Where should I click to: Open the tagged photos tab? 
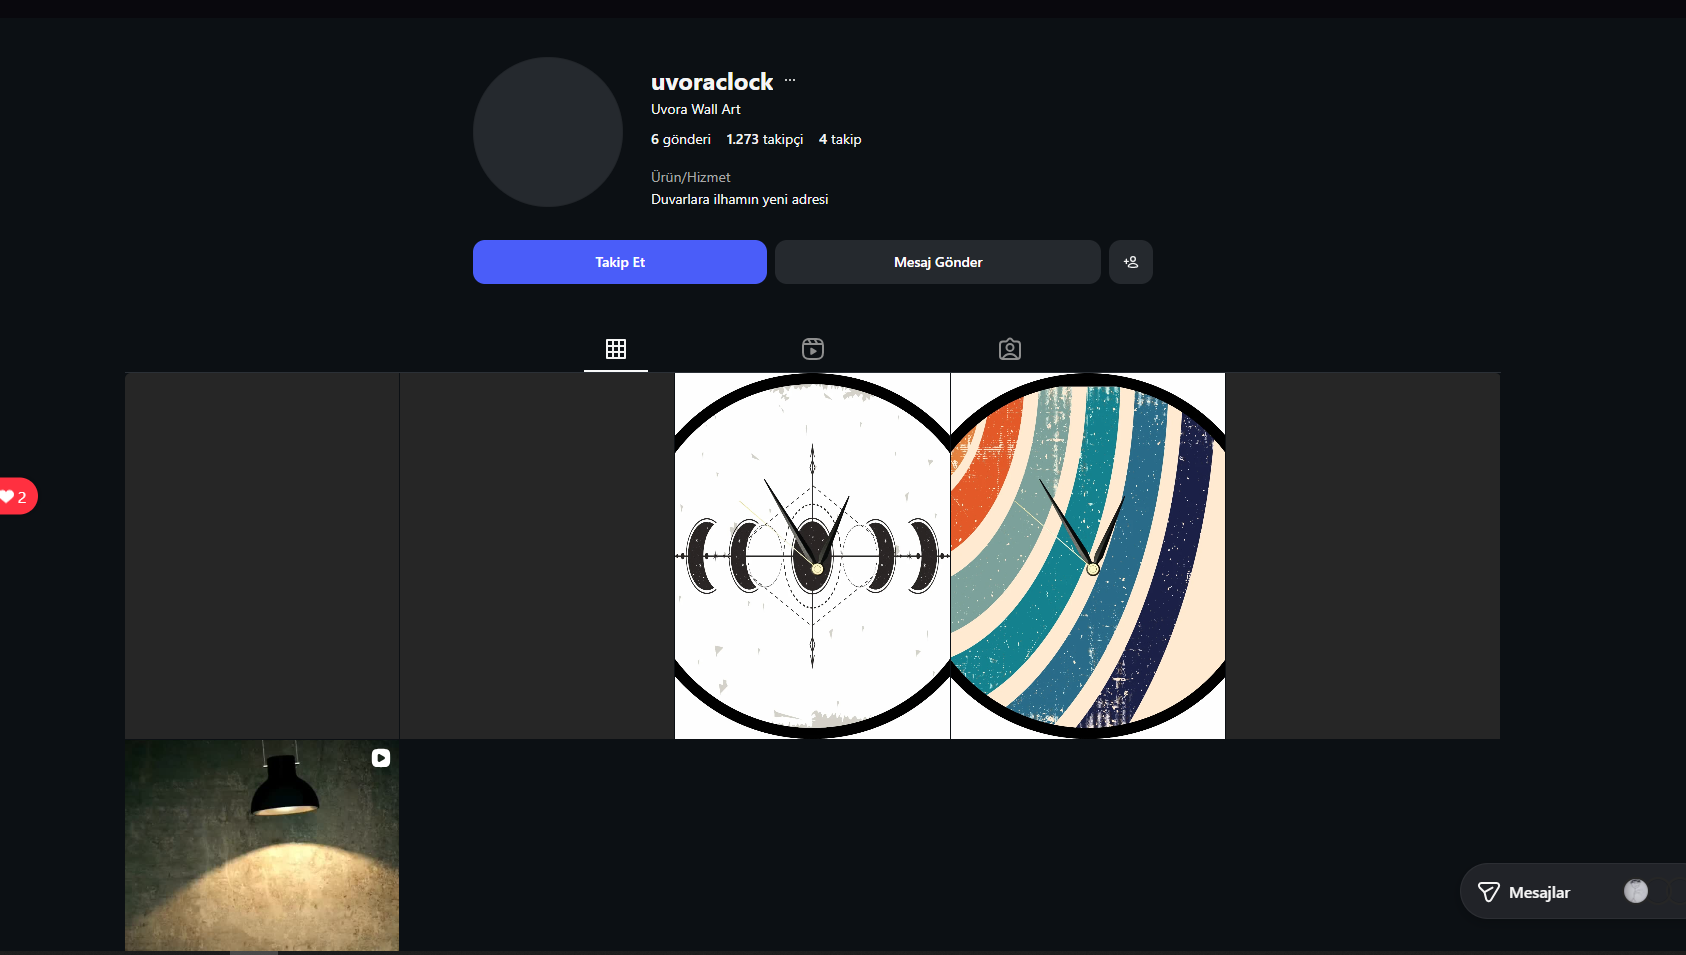(1010, 349)
